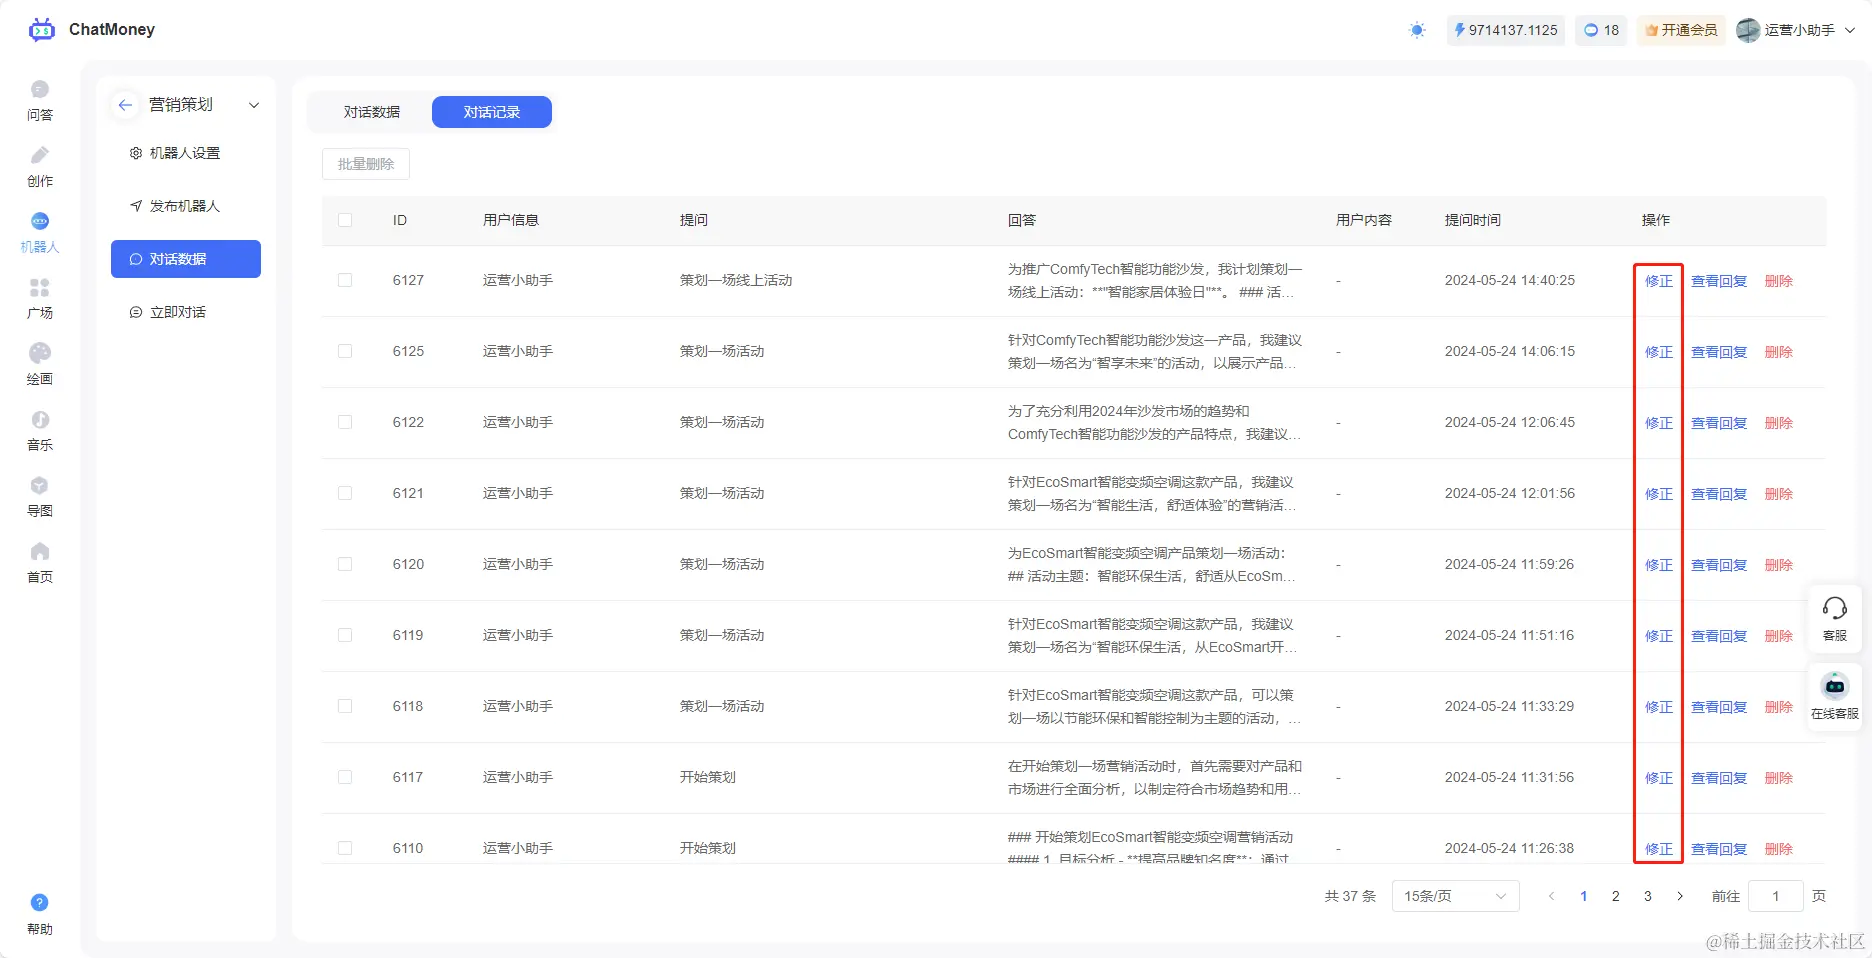
Task: Check the box for row ID 6120
Action: [345, 564]
